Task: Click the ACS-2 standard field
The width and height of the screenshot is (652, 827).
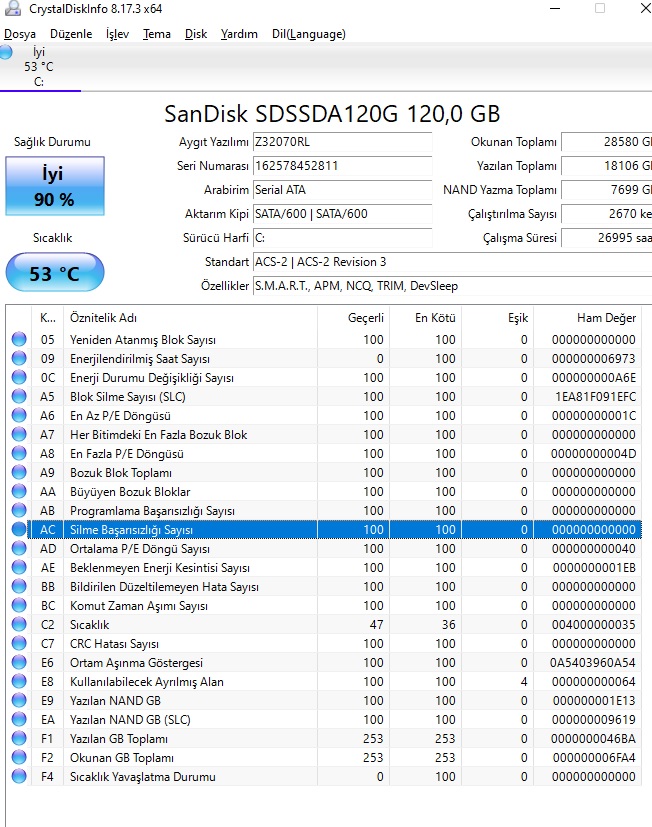Action: pyautogui.click(x=453, y=262)
